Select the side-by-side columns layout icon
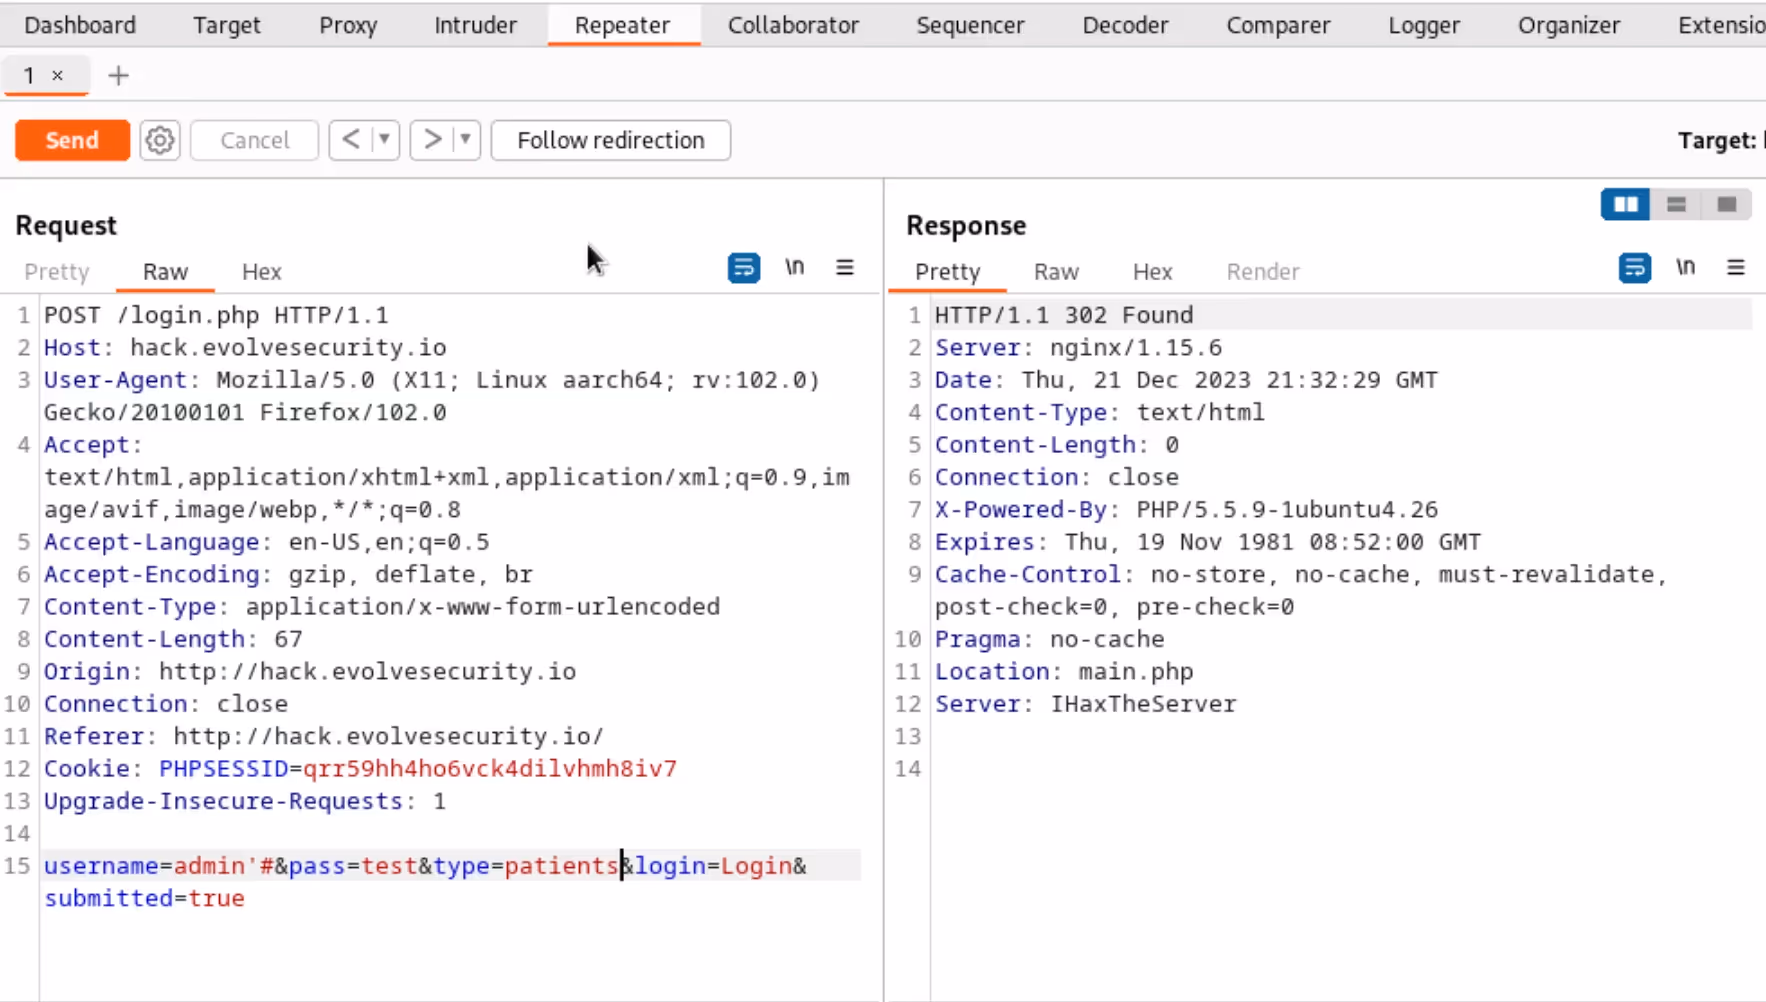The height and width of the screenshot is (1002, 1766). tap(1625, 204)
